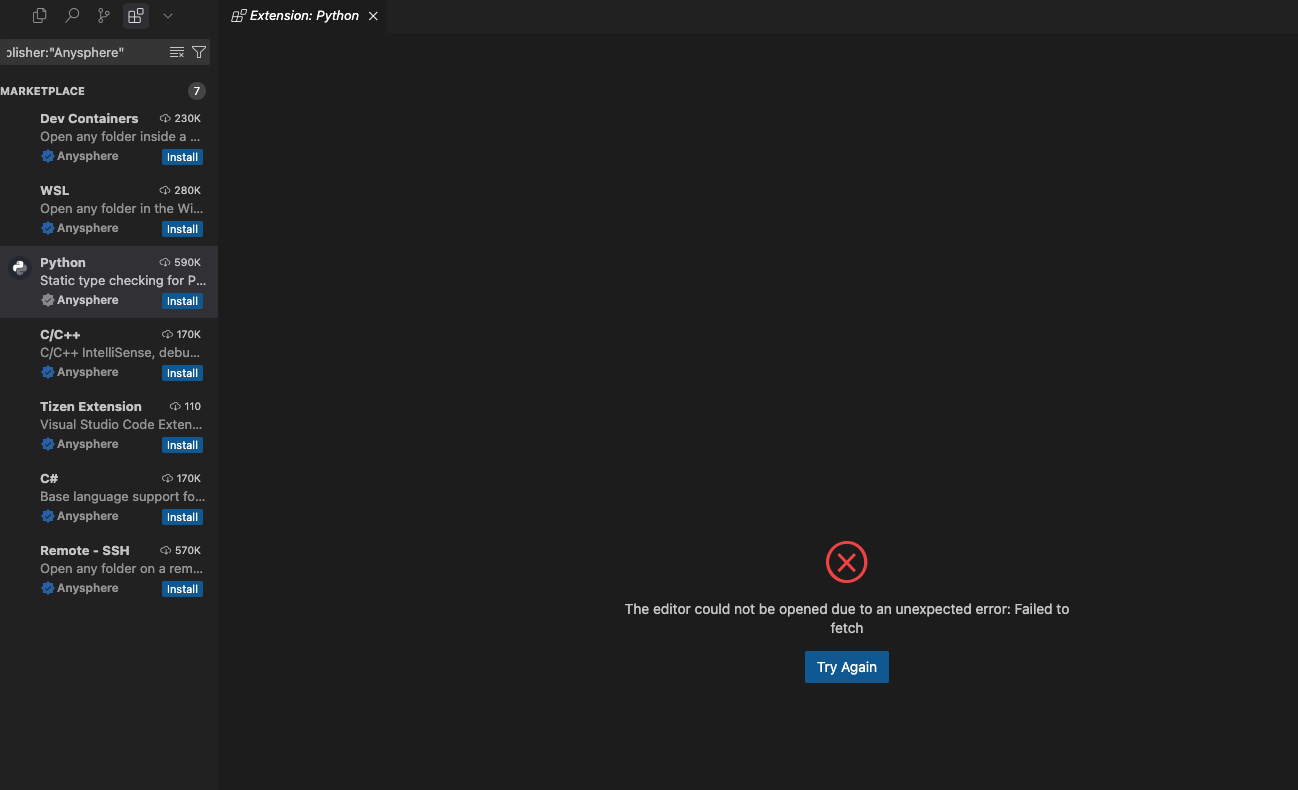1298x790 pixels.
Task: Click description "Static type checking for P..."
Action: [123, 280]
